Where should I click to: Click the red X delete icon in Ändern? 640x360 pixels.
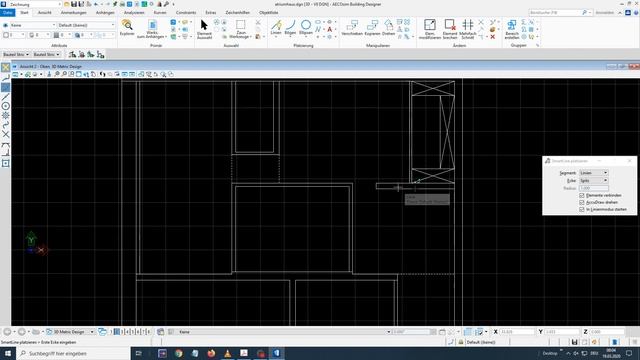(493, 37)
